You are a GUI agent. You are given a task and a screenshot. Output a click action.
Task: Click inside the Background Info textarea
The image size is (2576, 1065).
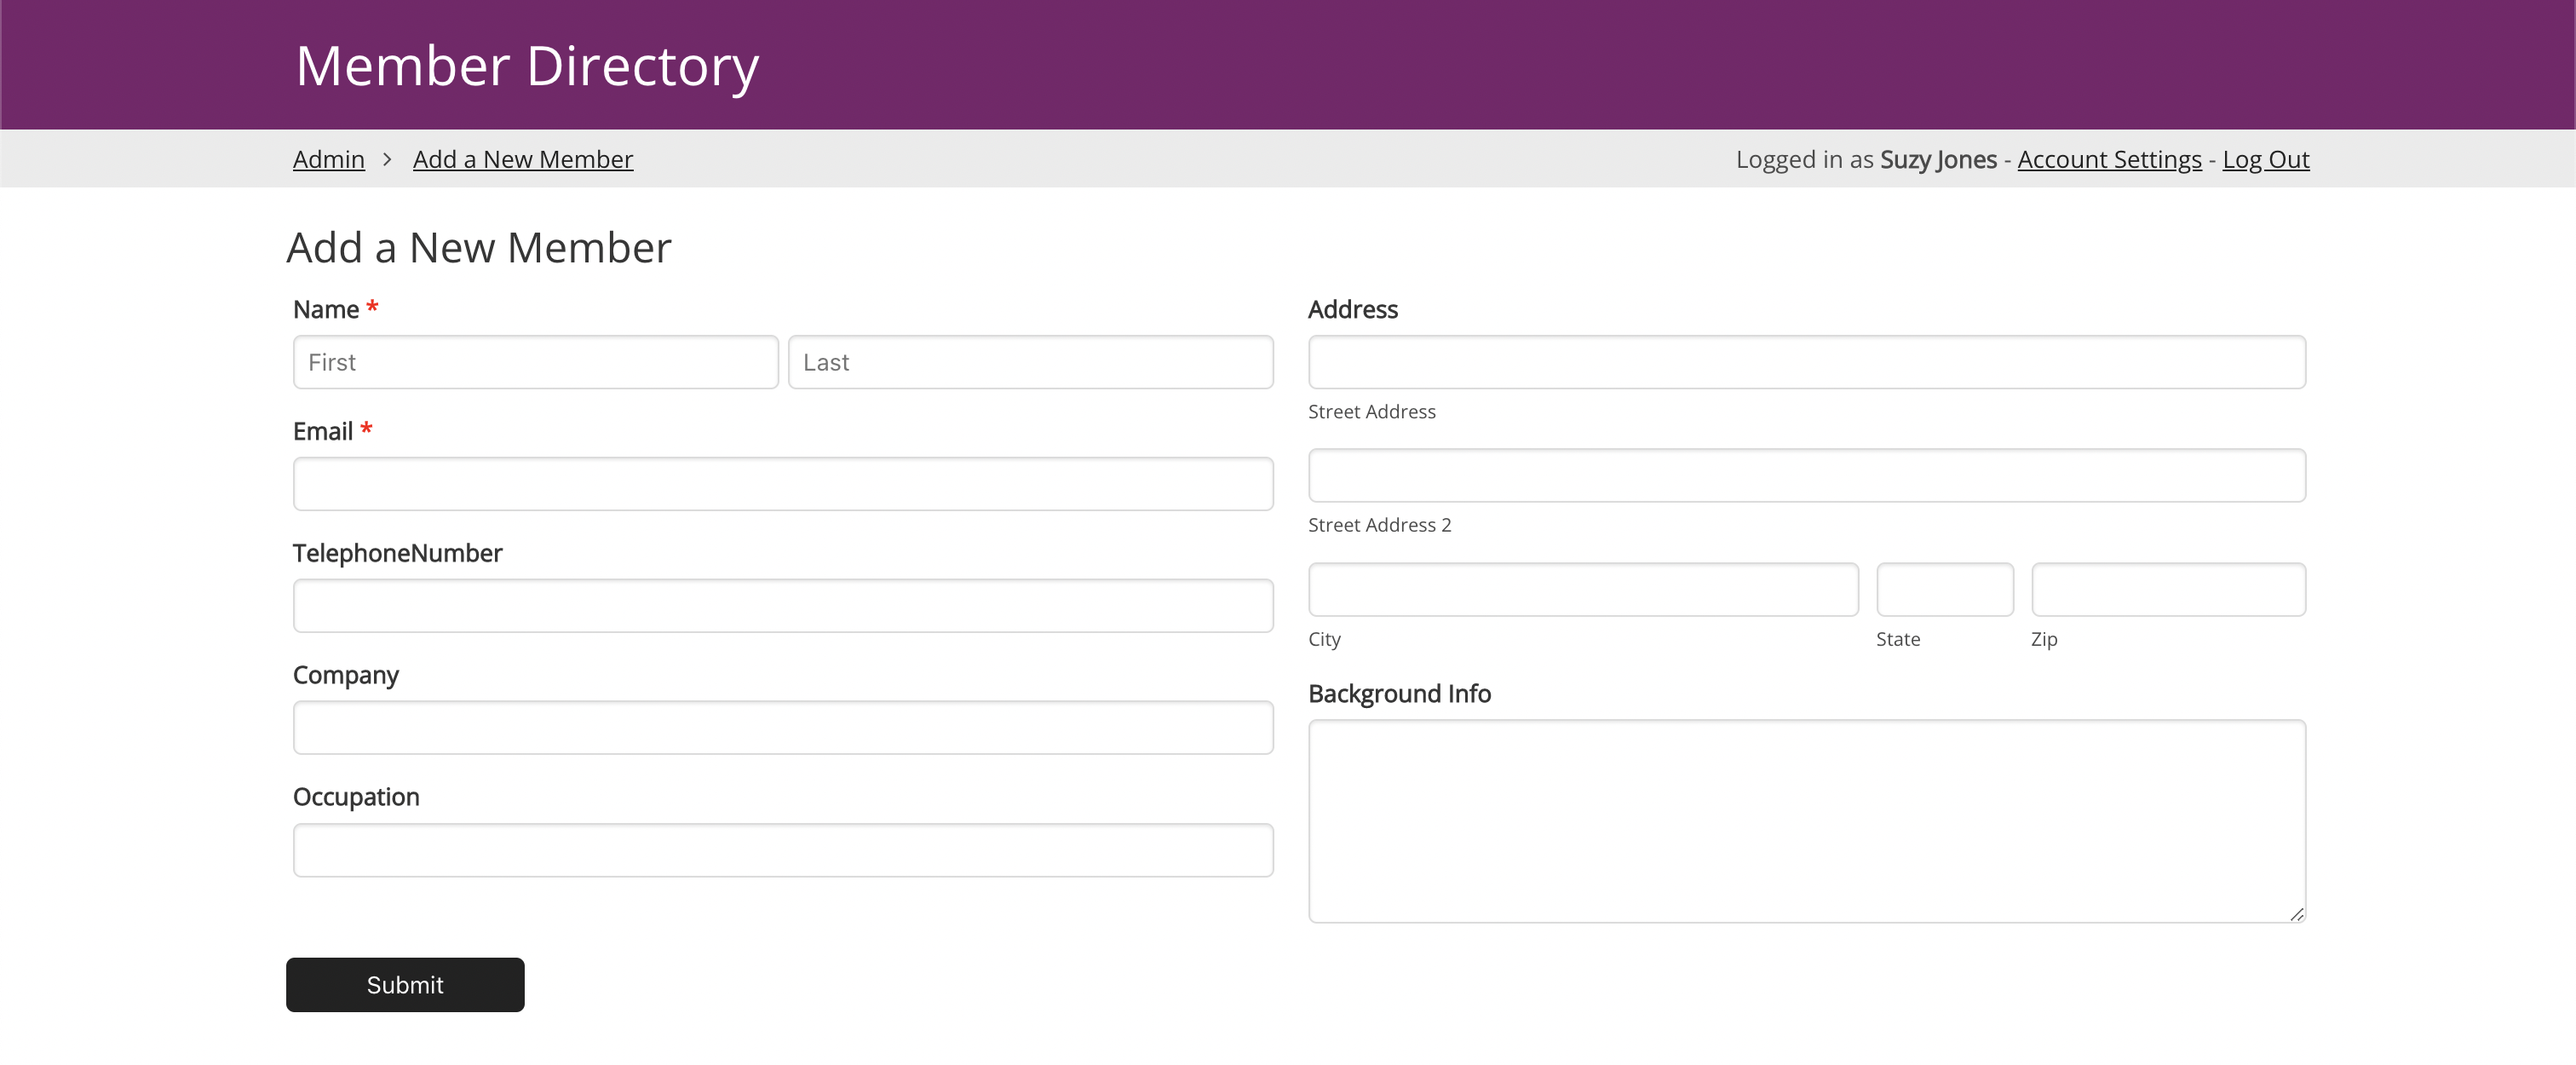pos(1806,820)
